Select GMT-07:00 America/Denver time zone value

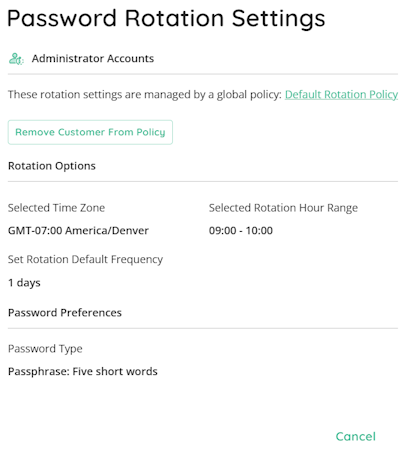(x=78, y=231)
